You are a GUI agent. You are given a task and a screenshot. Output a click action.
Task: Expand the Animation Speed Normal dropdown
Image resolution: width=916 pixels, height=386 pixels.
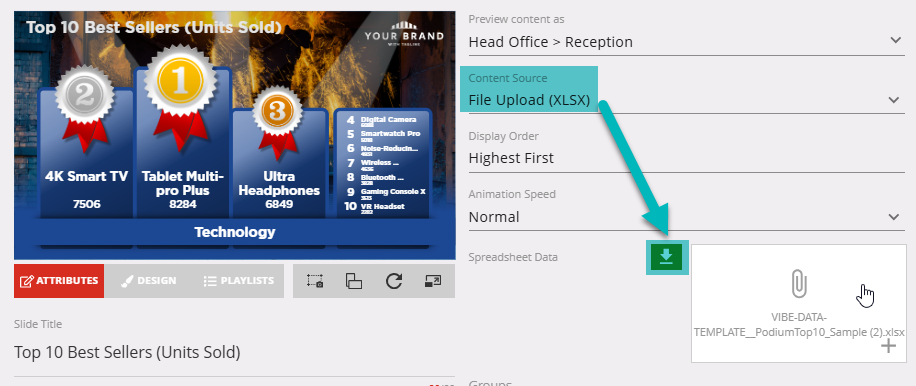686,217
